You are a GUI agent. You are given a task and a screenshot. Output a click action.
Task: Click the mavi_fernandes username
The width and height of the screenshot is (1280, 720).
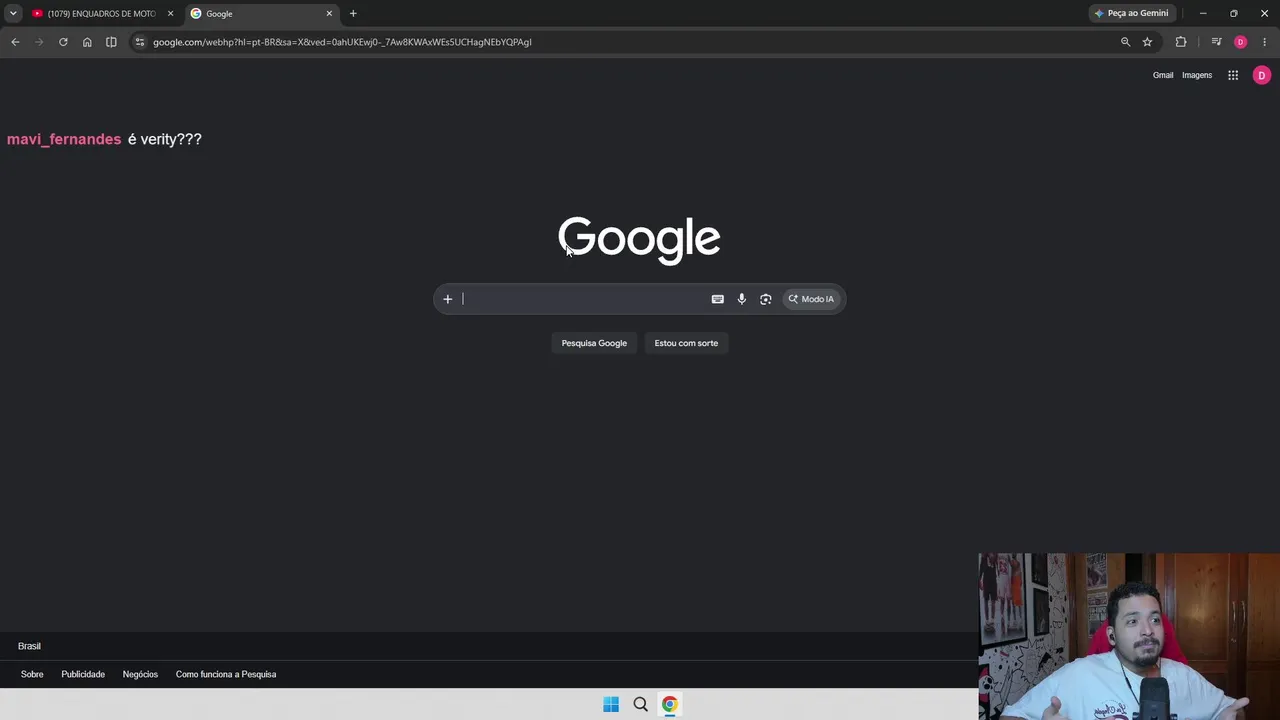pos(64,139)
